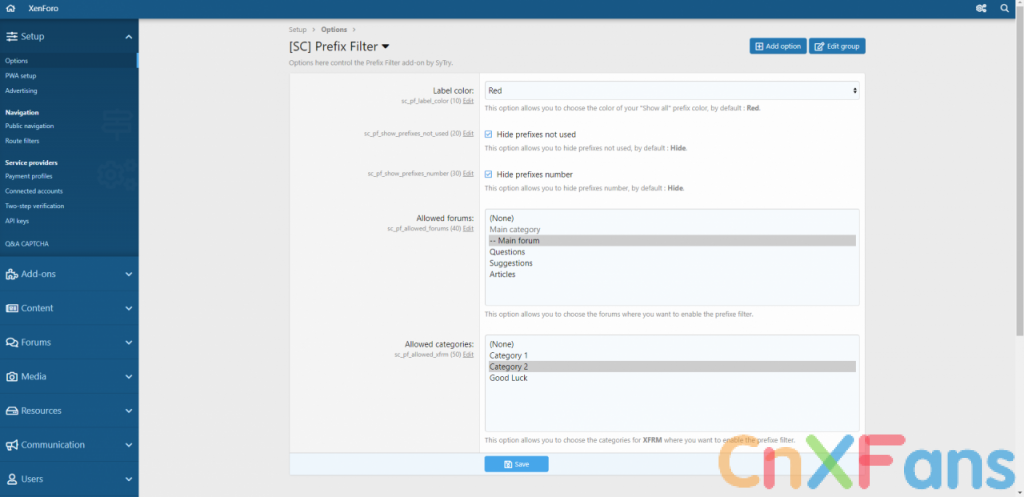This screenshot has height=497, width=1024.
Task: Collapse the Setup section chevron
Action: click(x=129, y=37)
